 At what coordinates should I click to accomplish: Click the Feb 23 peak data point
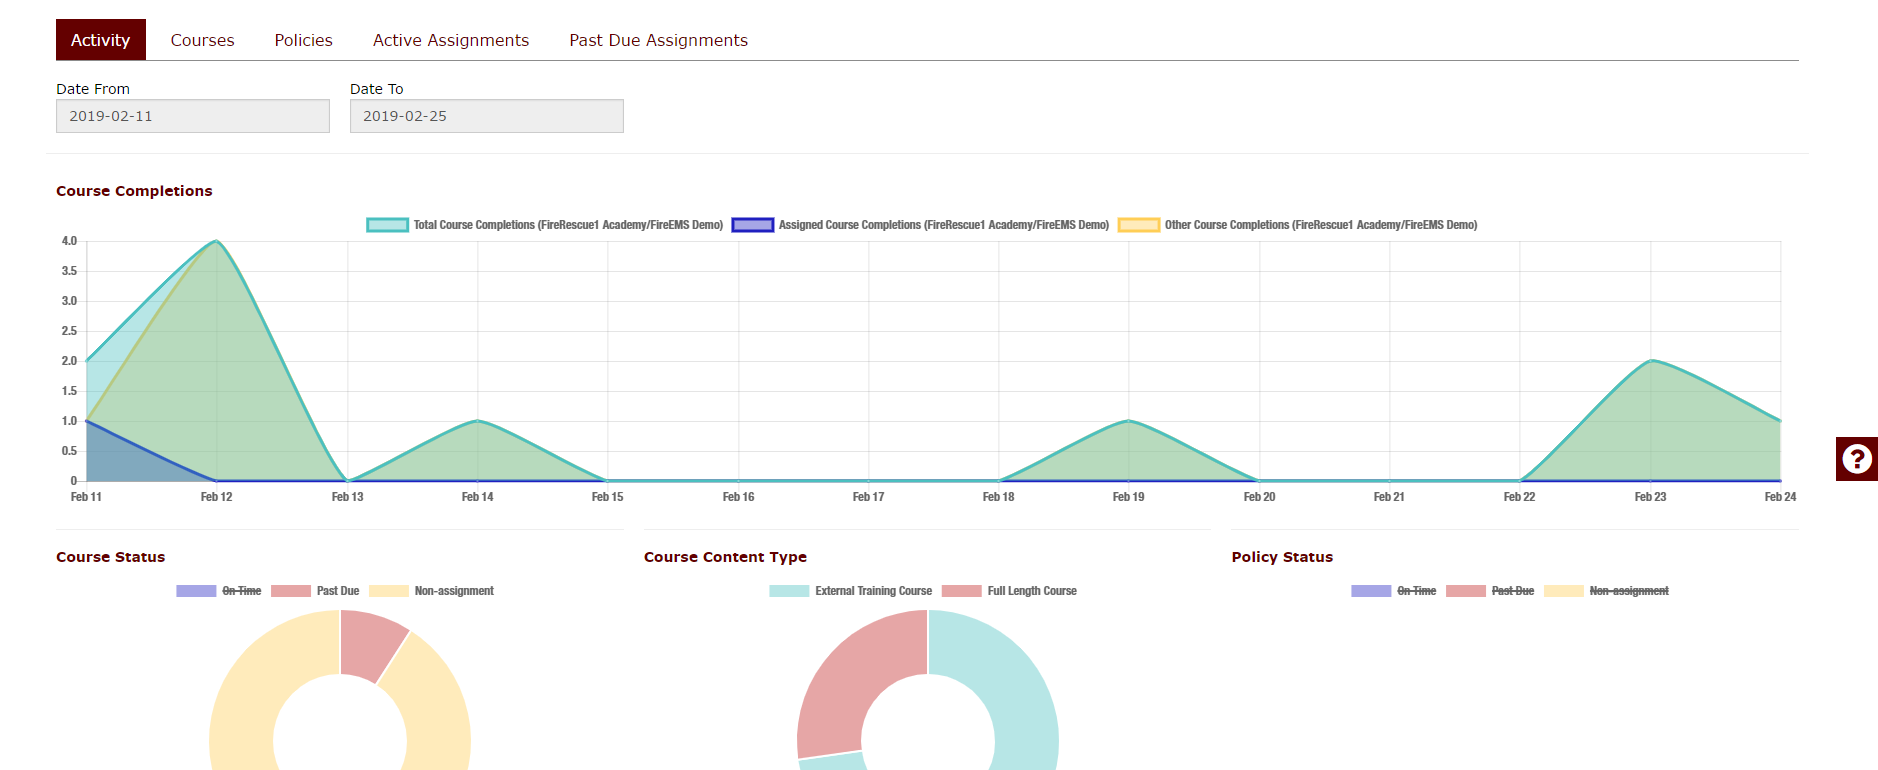[x=1651, y=361]
